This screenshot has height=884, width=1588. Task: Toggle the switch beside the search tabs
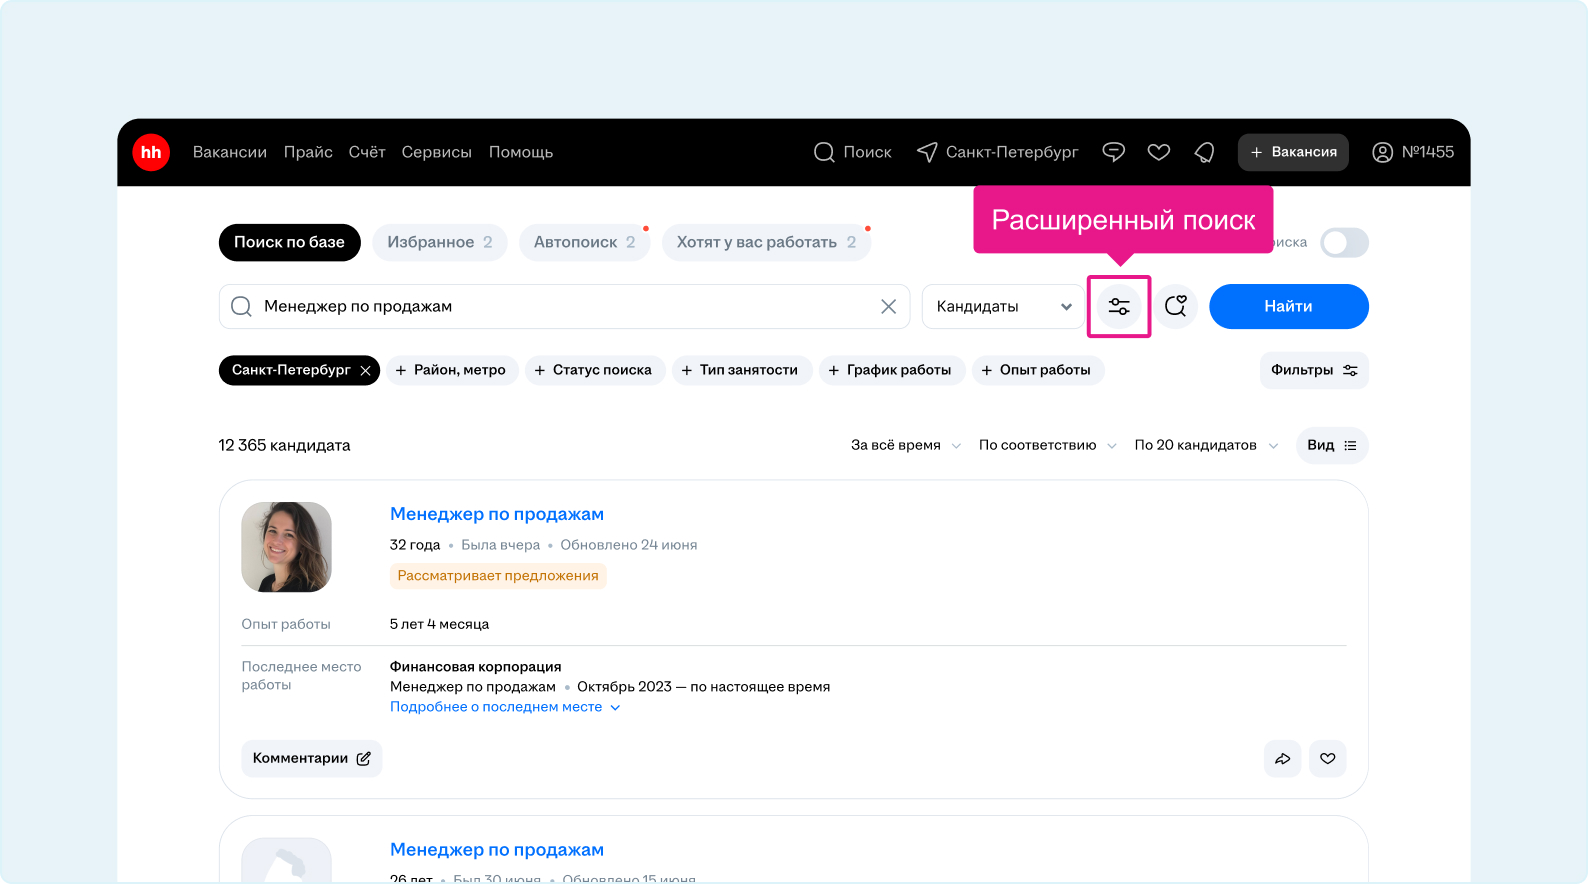point(1344,242)
